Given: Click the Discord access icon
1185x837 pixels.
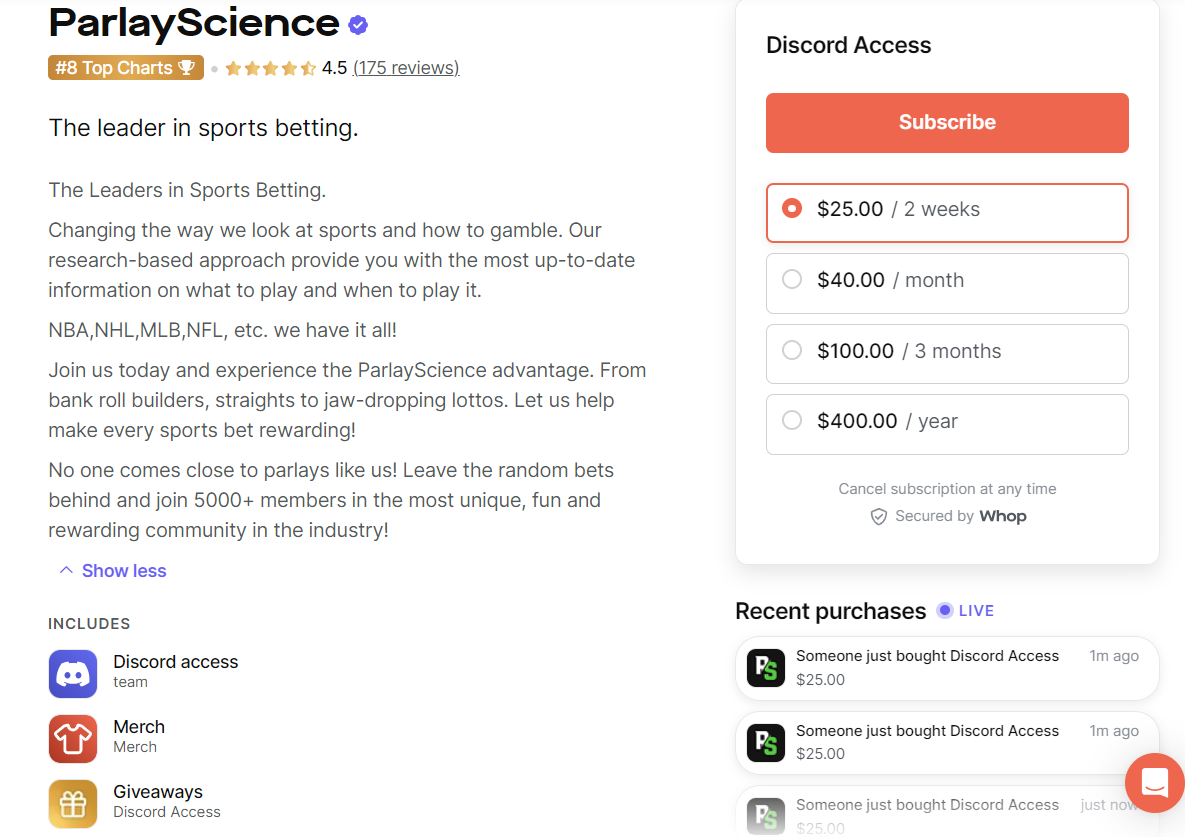Looking at the screenshot, I should click(72, 673).
